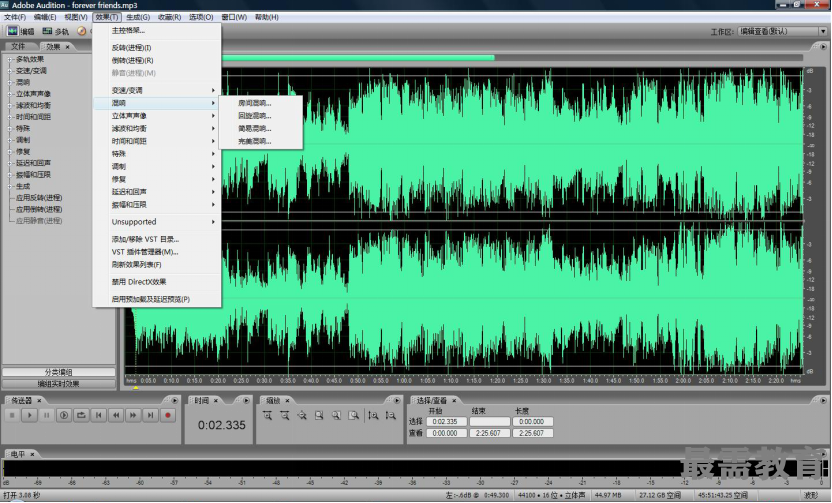Viewport: 832px width, 503px height.
Task: Click the 44100 • 16 位 • 立体声 status text
Action: click(552, 495)
